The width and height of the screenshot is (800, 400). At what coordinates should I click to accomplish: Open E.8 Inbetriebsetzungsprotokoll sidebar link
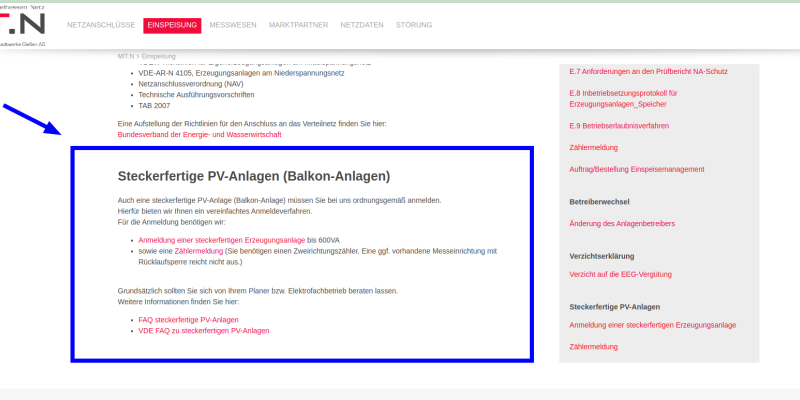tap(623, 98)
